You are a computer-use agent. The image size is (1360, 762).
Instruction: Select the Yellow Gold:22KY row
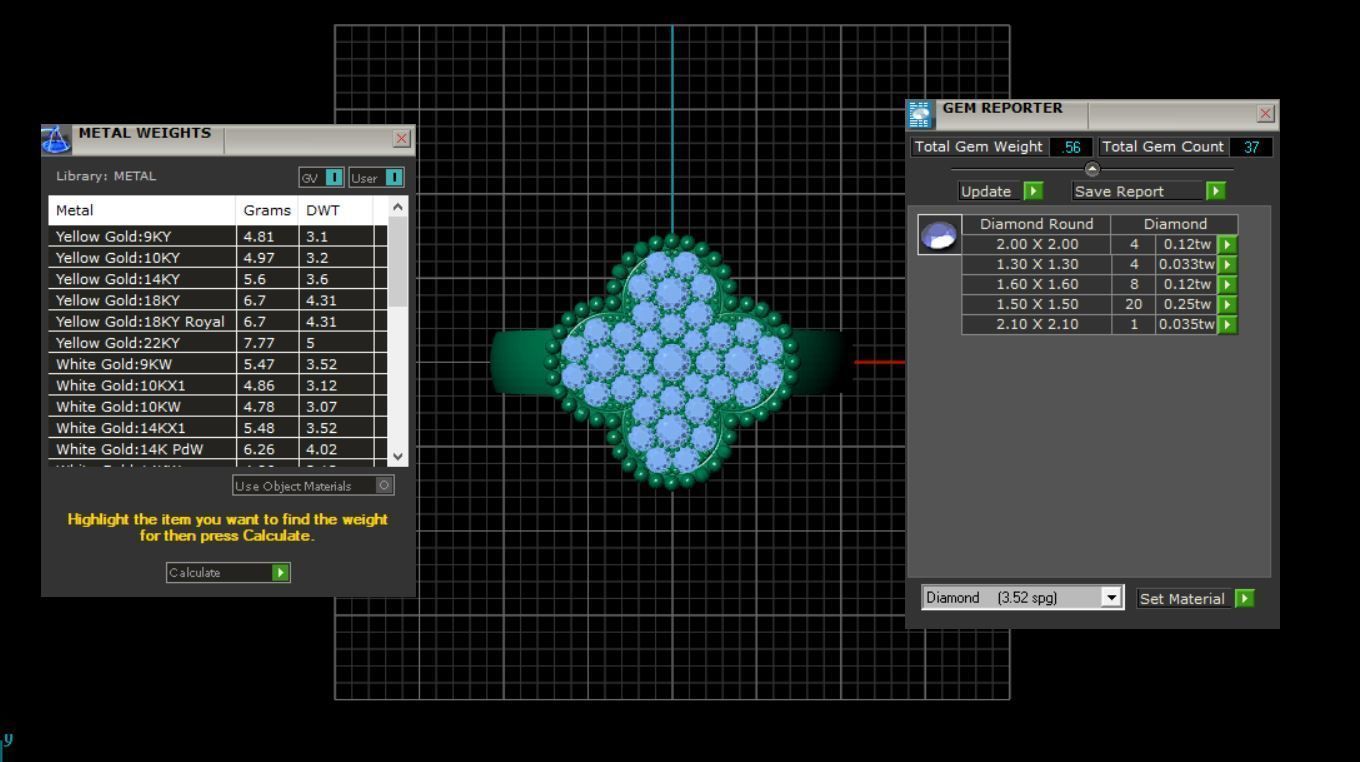pyautogui.click(x=218, y=342)
